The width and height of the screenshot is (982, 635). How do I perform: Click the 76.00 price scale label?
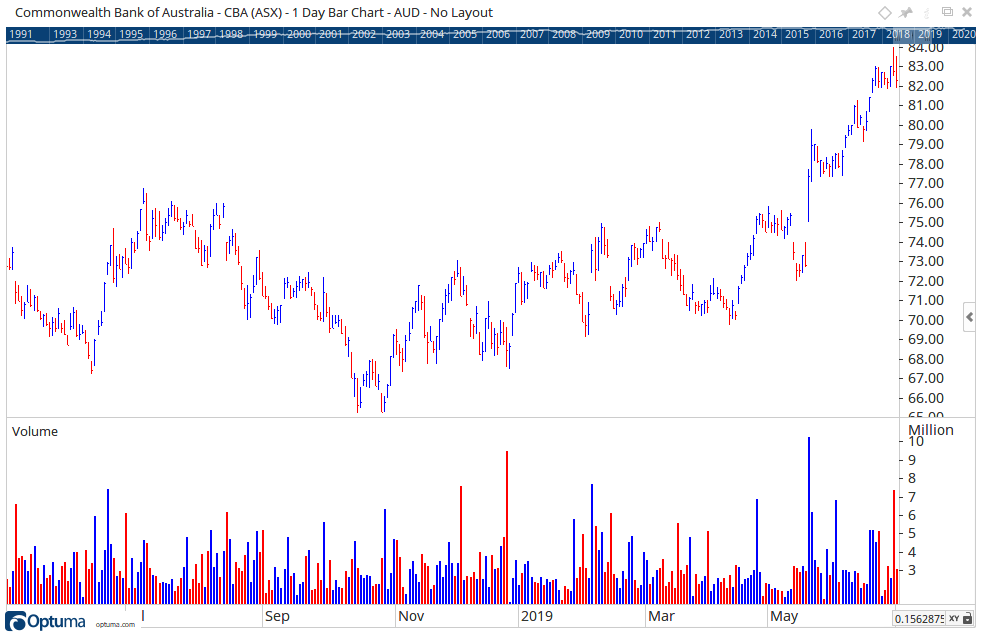[x=926, y=203]
